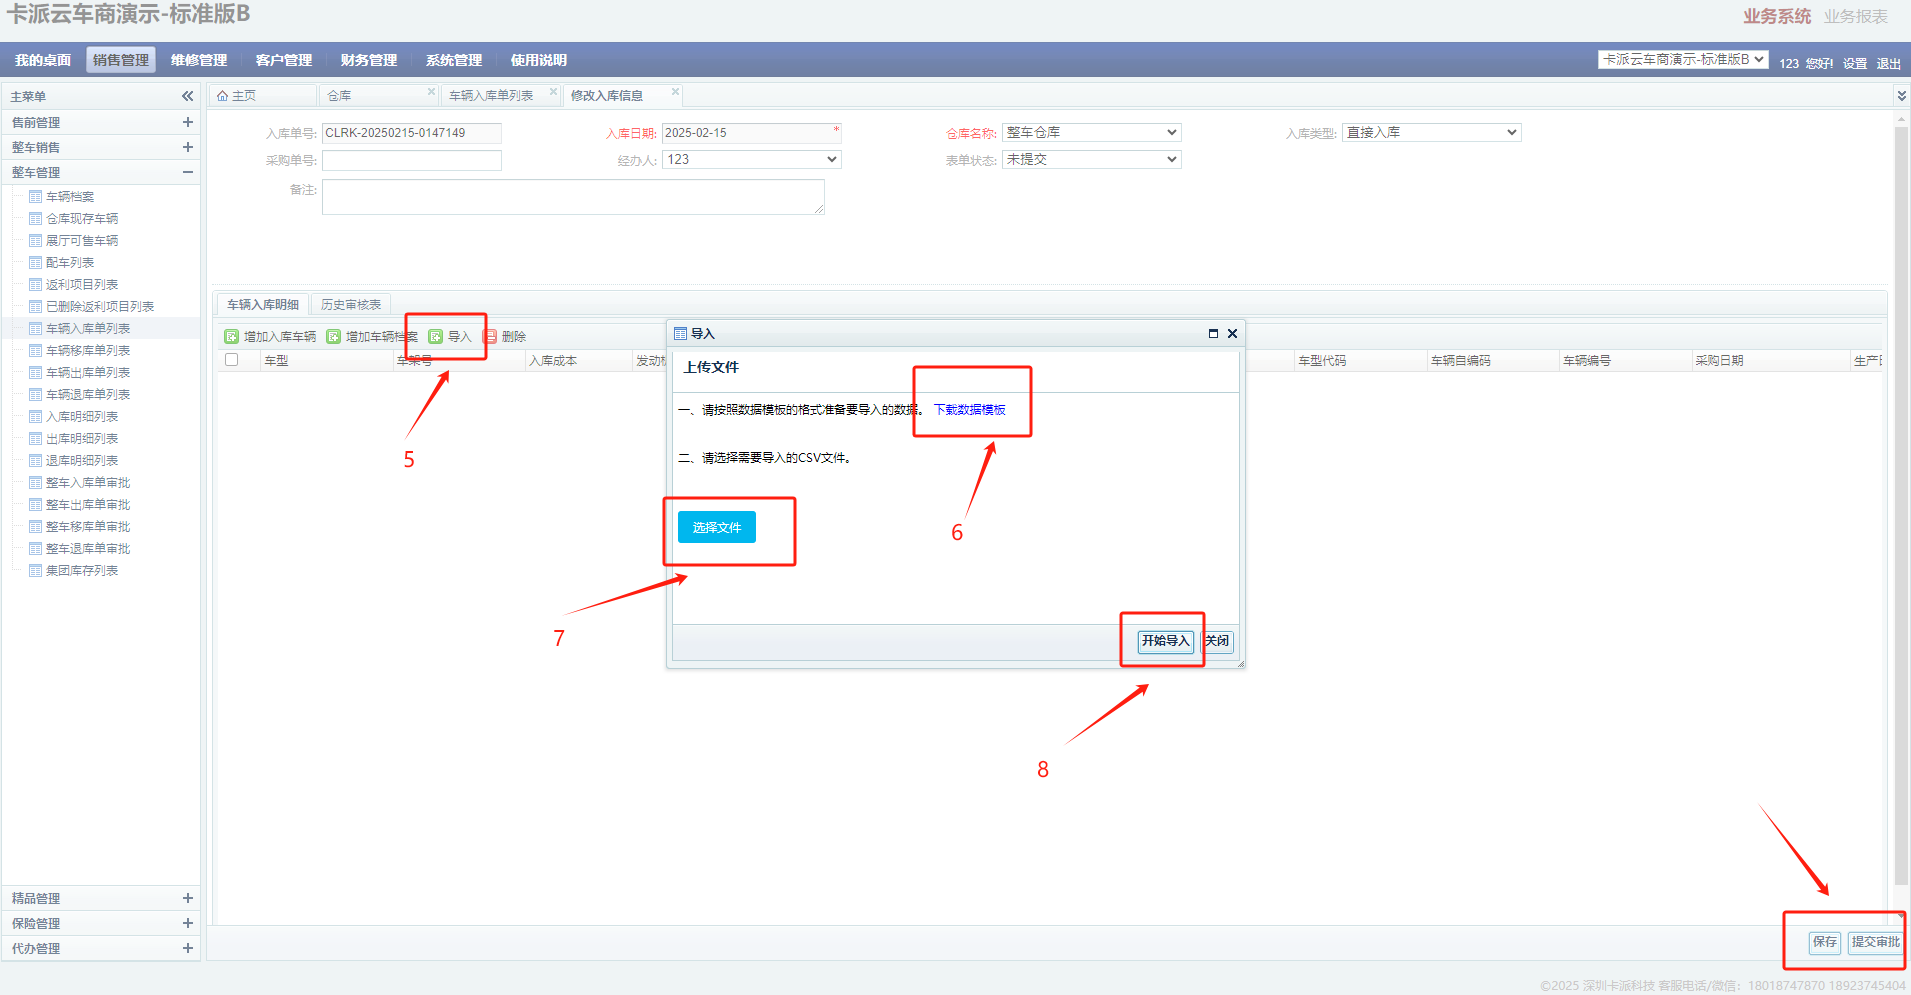Click the 开始导入 button
1911x995 pixels.
tap(1165, 641)
